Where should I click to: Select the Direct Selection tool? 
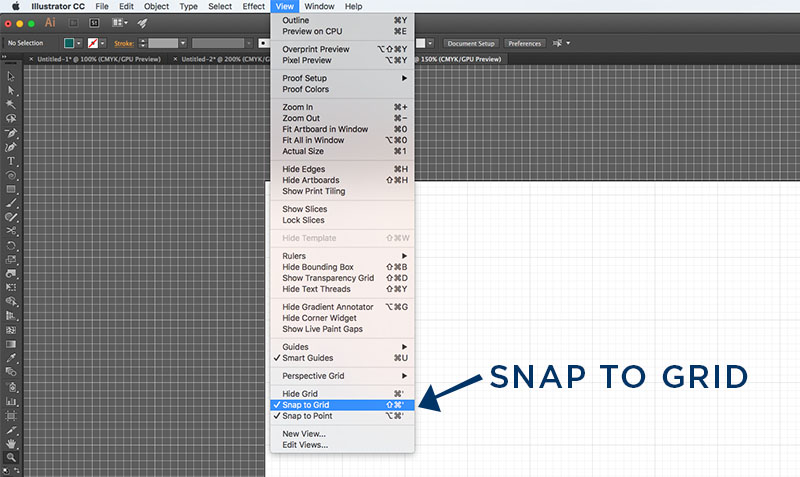coord(11,91)
